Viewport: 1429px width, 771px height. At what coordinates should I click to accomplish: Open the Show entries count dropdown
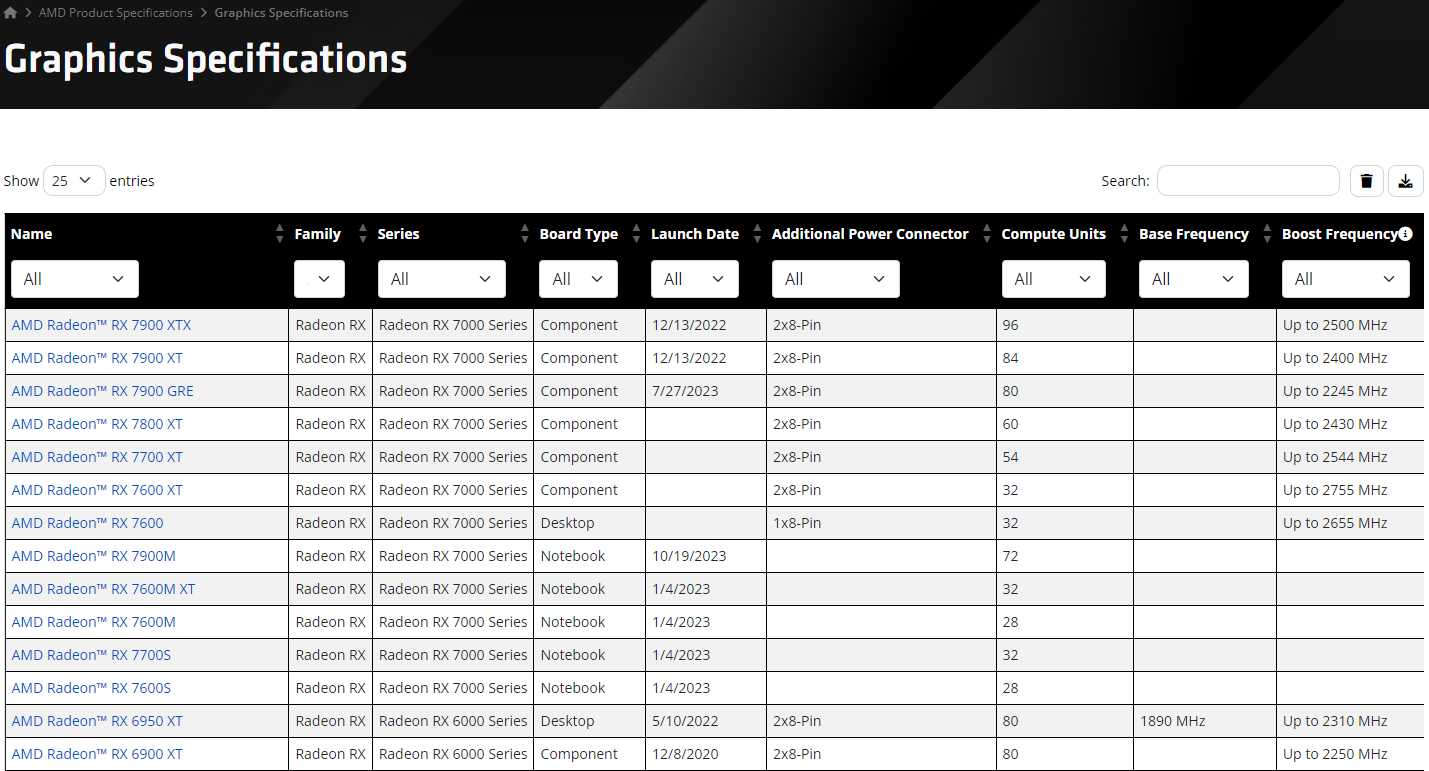pyautogui.click(x=74, y=181)
